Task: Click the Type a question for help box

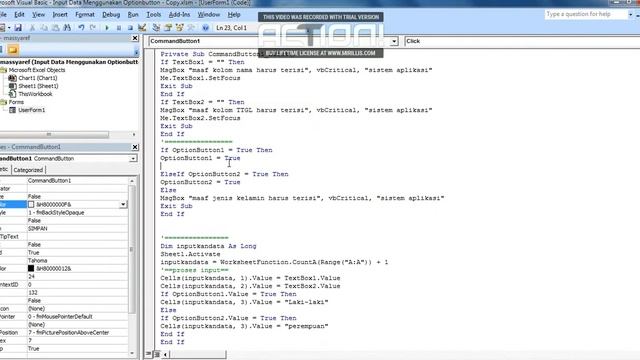Action: pyautogui.click(x=586, y=14)
